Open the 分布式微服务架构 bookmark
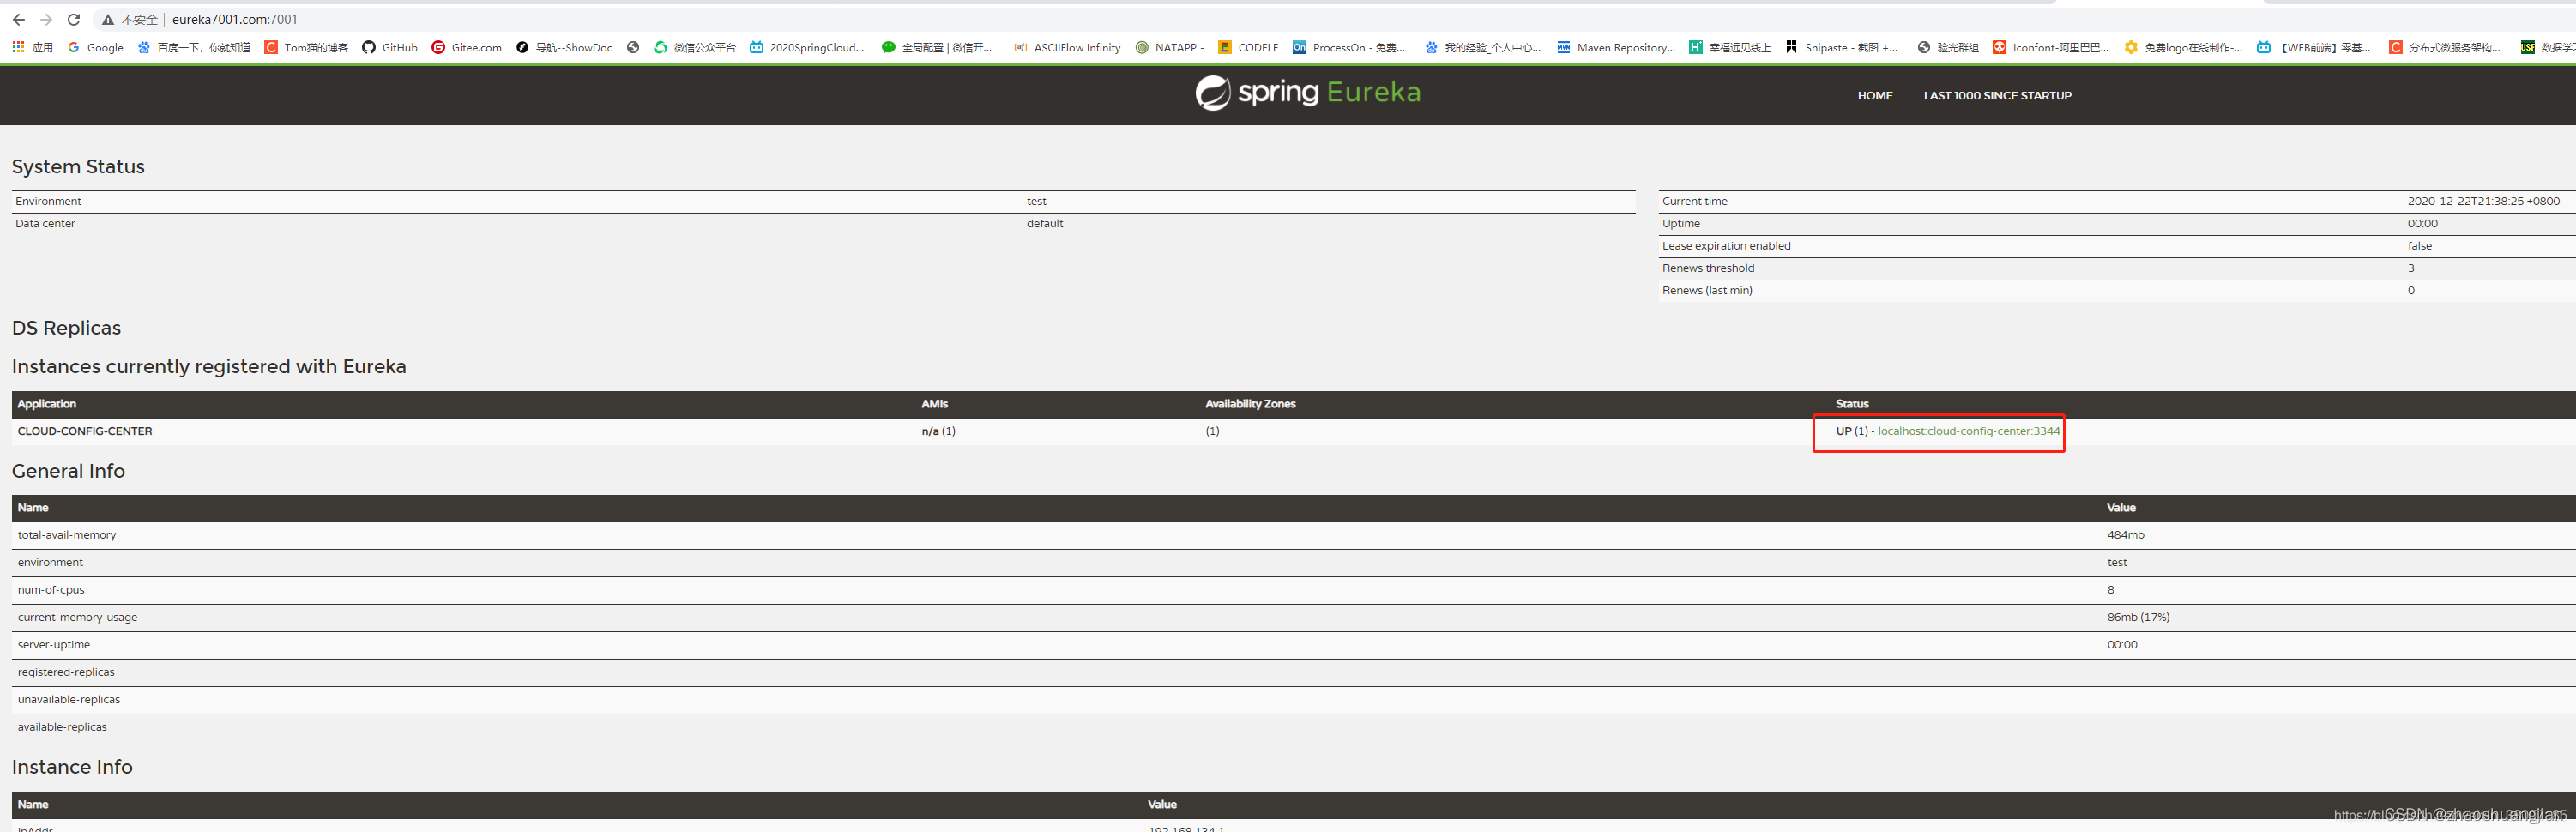2576x832 pixels. [x=2445, y=47]
